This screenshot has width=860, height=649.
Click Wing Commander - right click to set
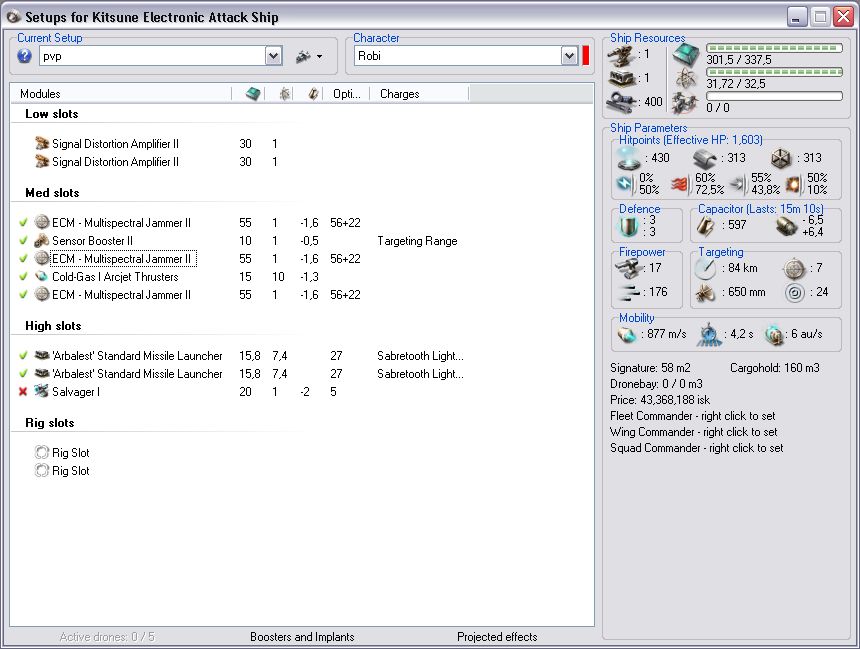693,432
